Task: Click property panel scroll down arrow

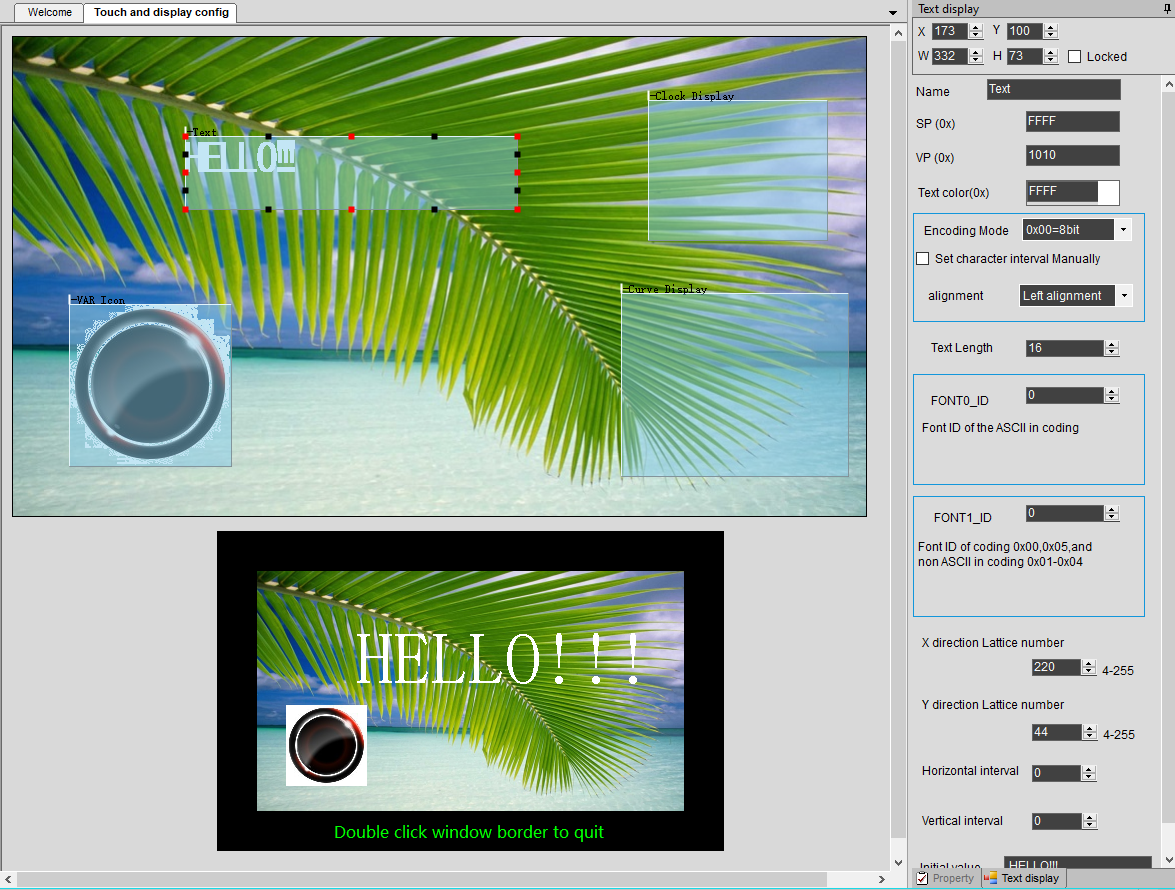Action: (x=1168, y=860)
